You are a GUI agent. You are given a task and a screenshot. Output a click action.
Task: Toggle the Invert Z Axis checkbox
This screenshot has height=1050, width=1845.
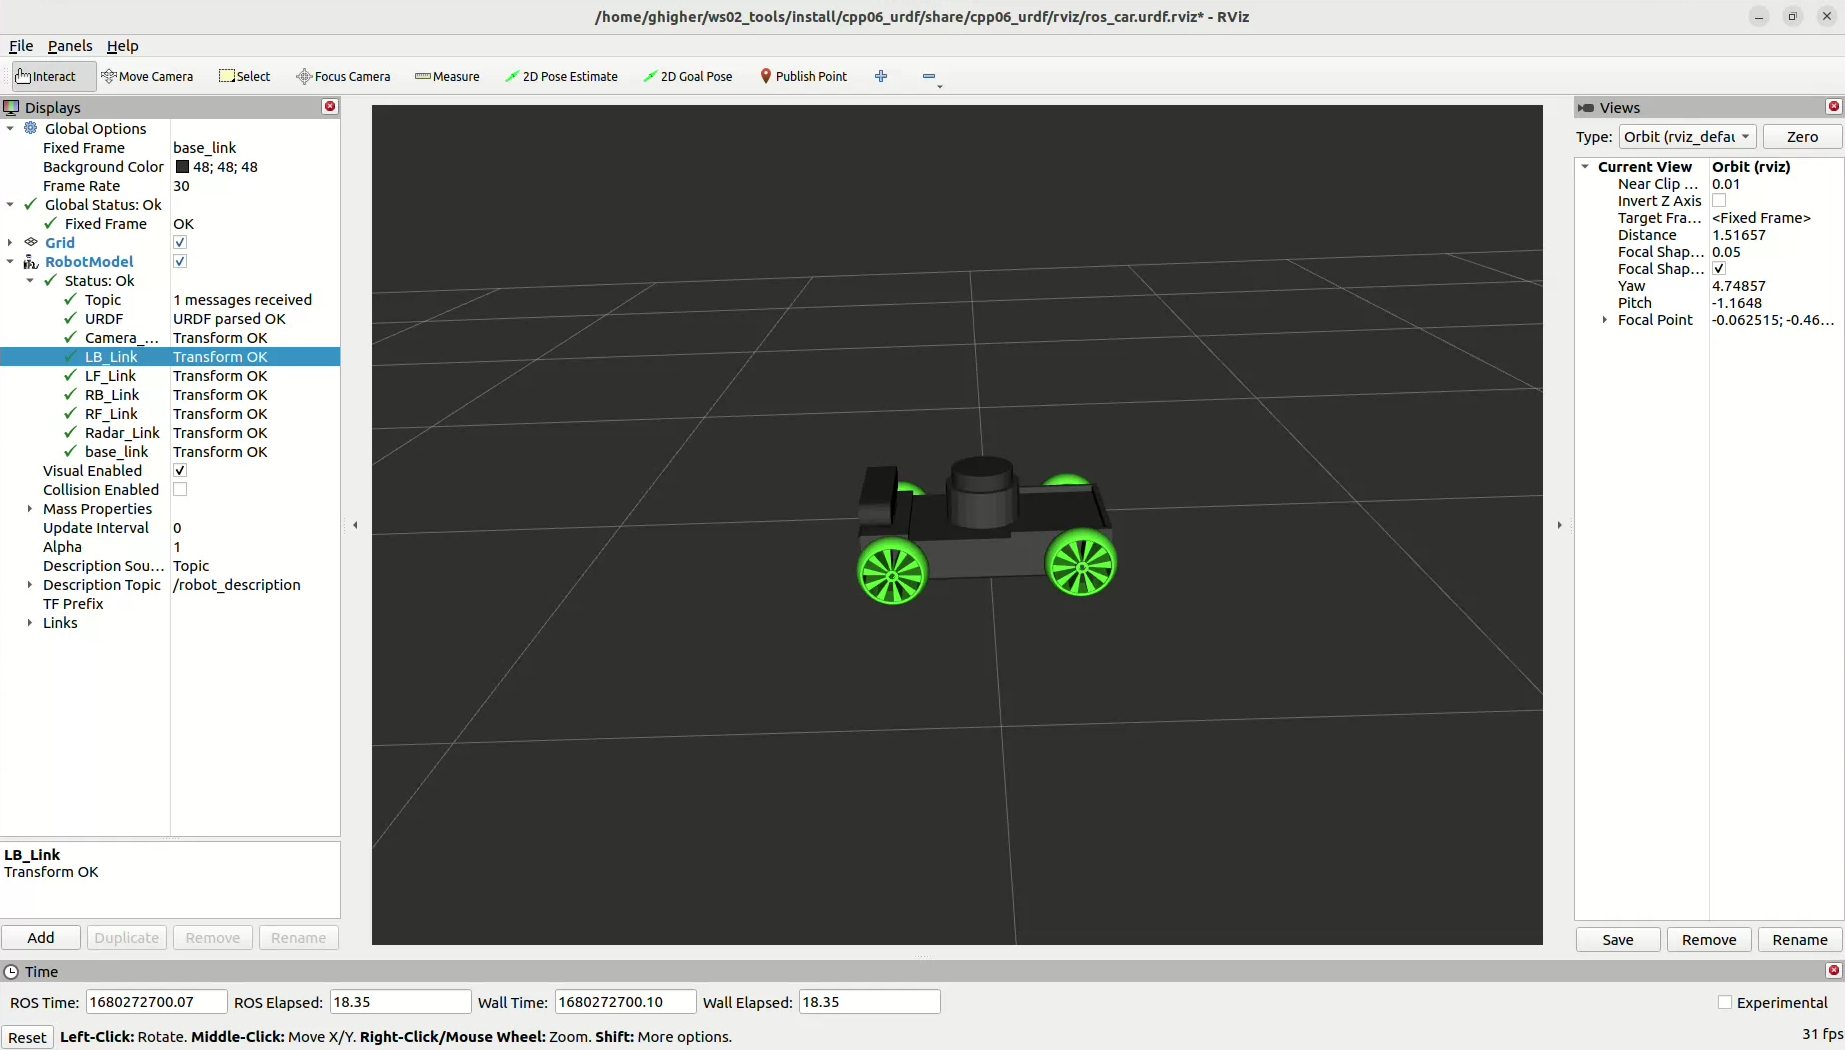(x=1719, y=201)
